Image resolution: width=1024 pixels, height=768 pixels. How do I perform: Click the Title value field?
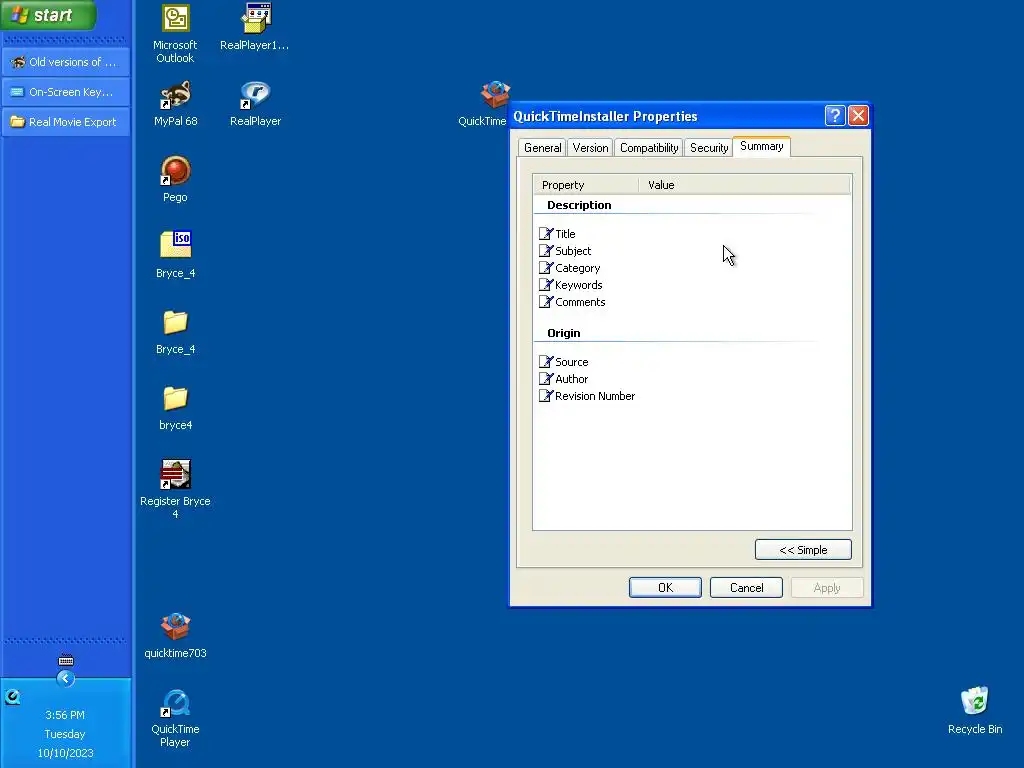pyautogui.click(x=744, y=234)
